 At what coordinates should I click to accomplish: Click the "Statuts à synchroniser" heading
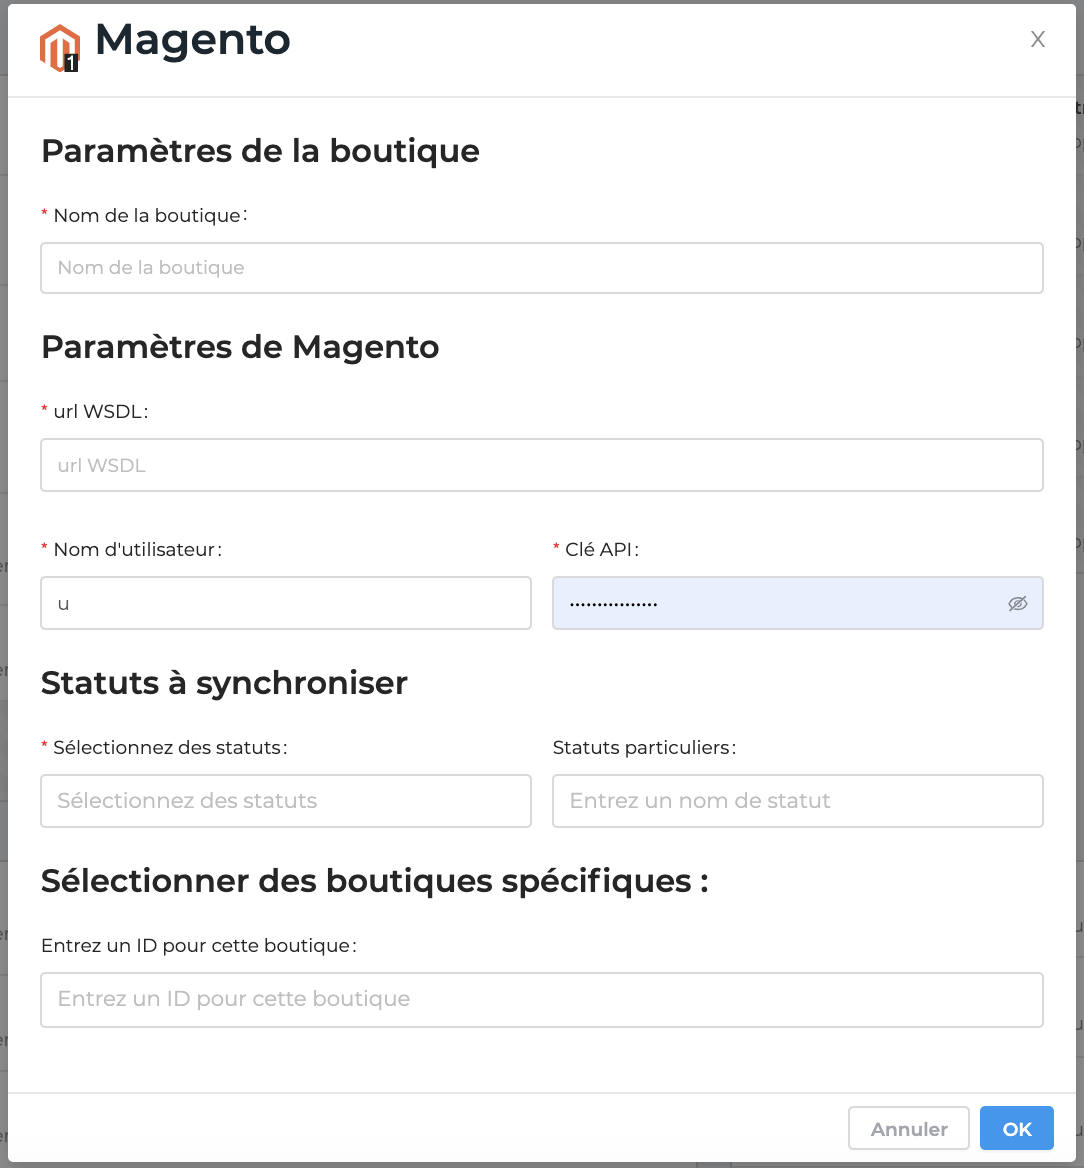(x=224, y=683)
